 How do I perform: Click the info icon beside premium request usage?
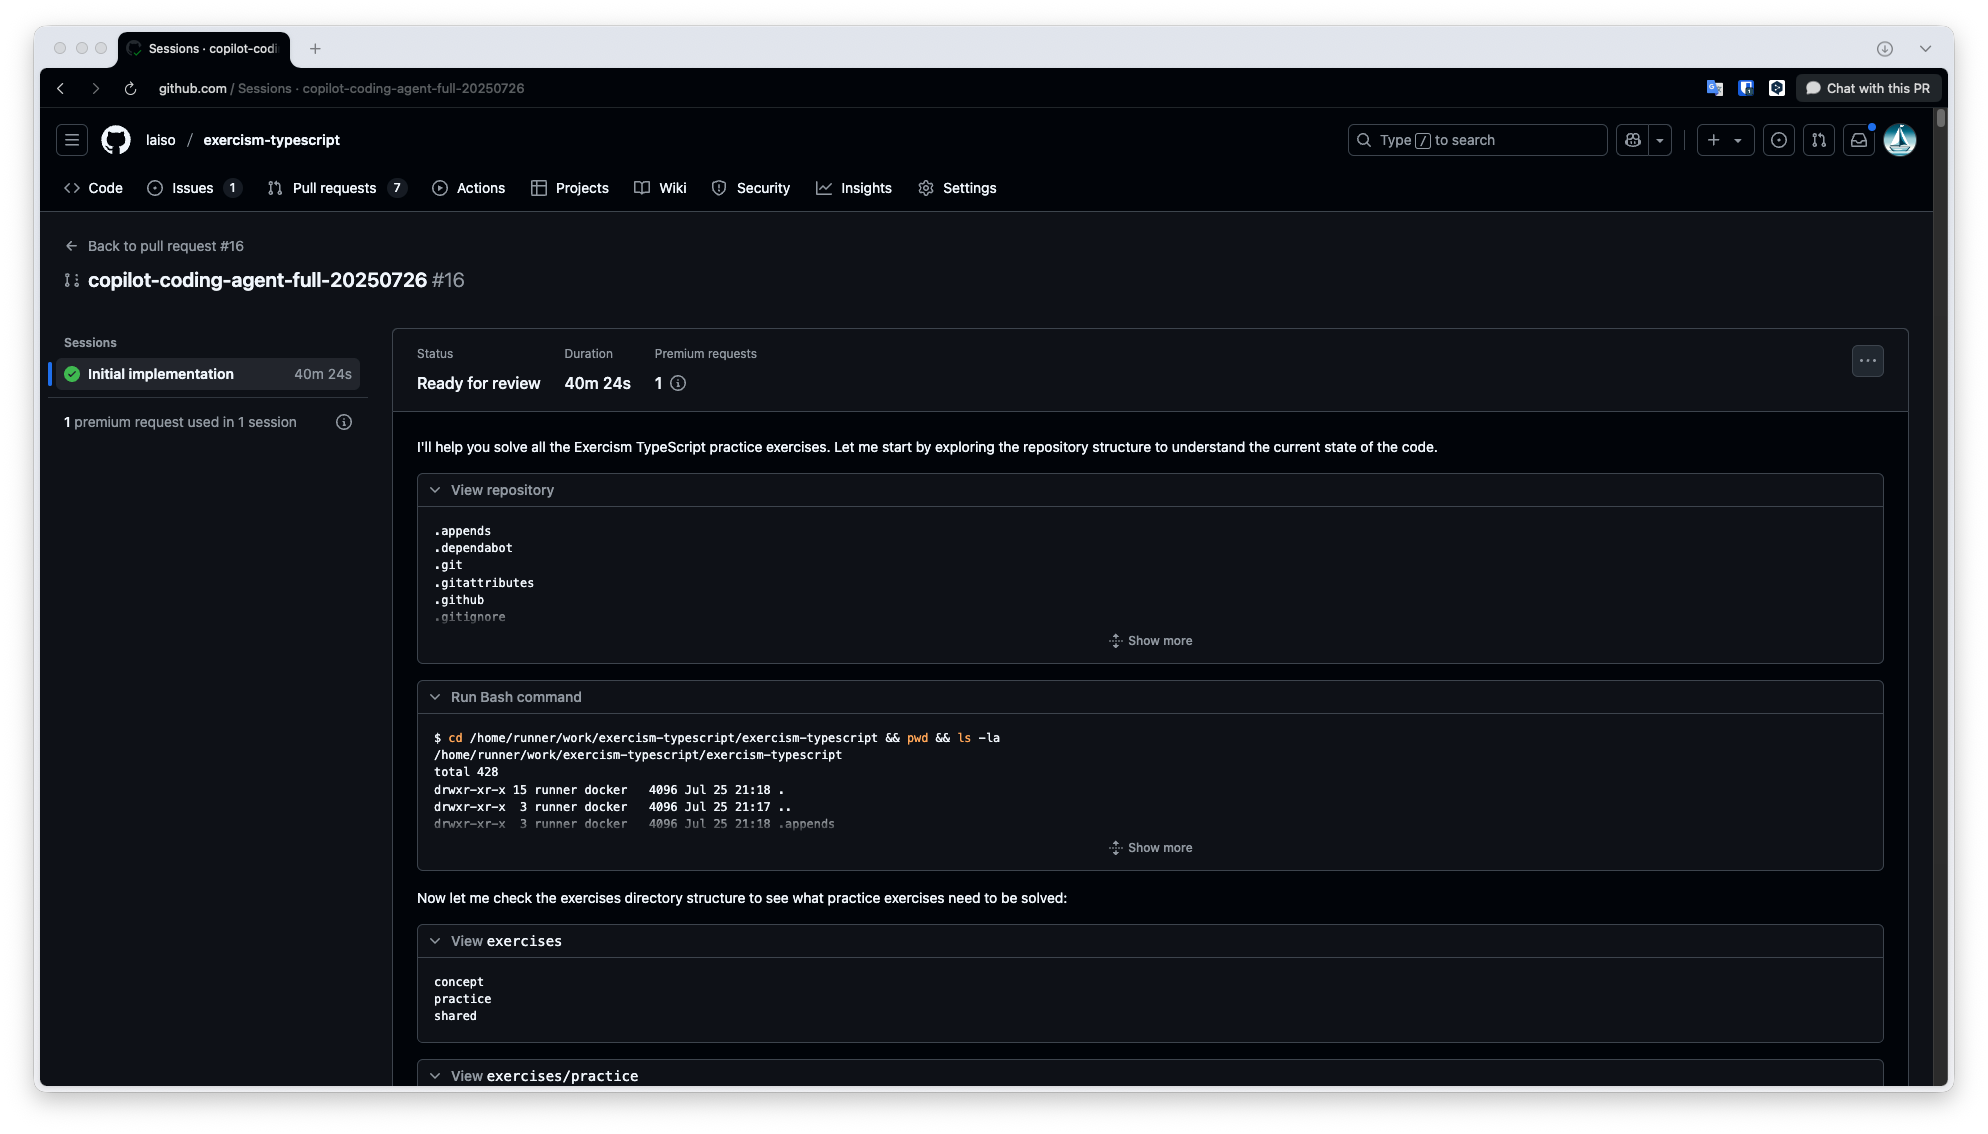344,422
